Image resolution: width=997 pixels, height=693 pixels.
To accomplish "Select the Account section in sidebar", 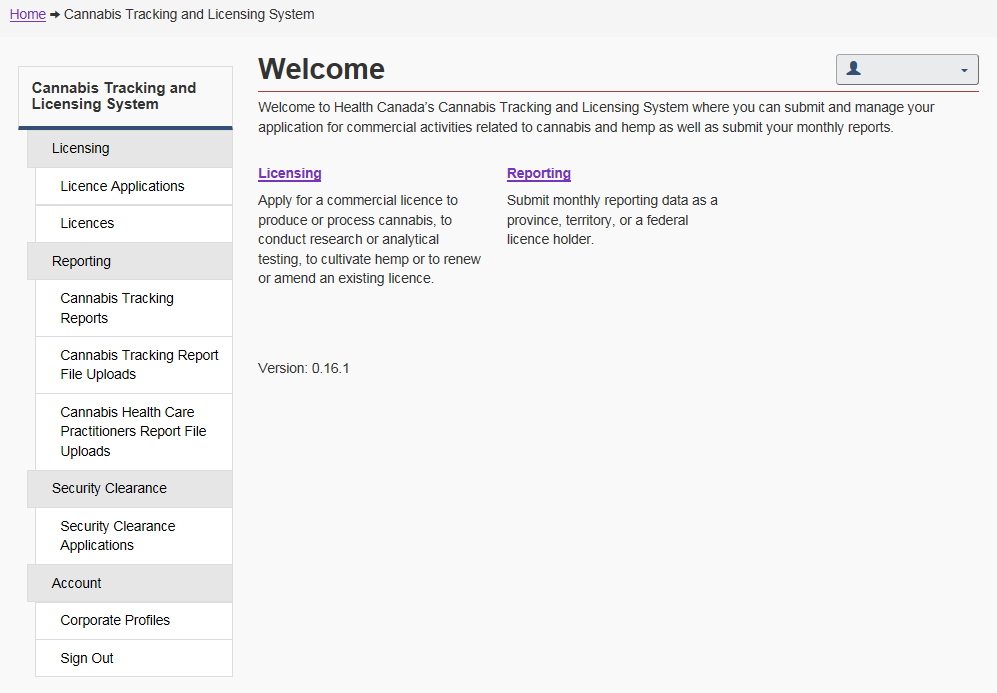I will (x=77, y=583).
